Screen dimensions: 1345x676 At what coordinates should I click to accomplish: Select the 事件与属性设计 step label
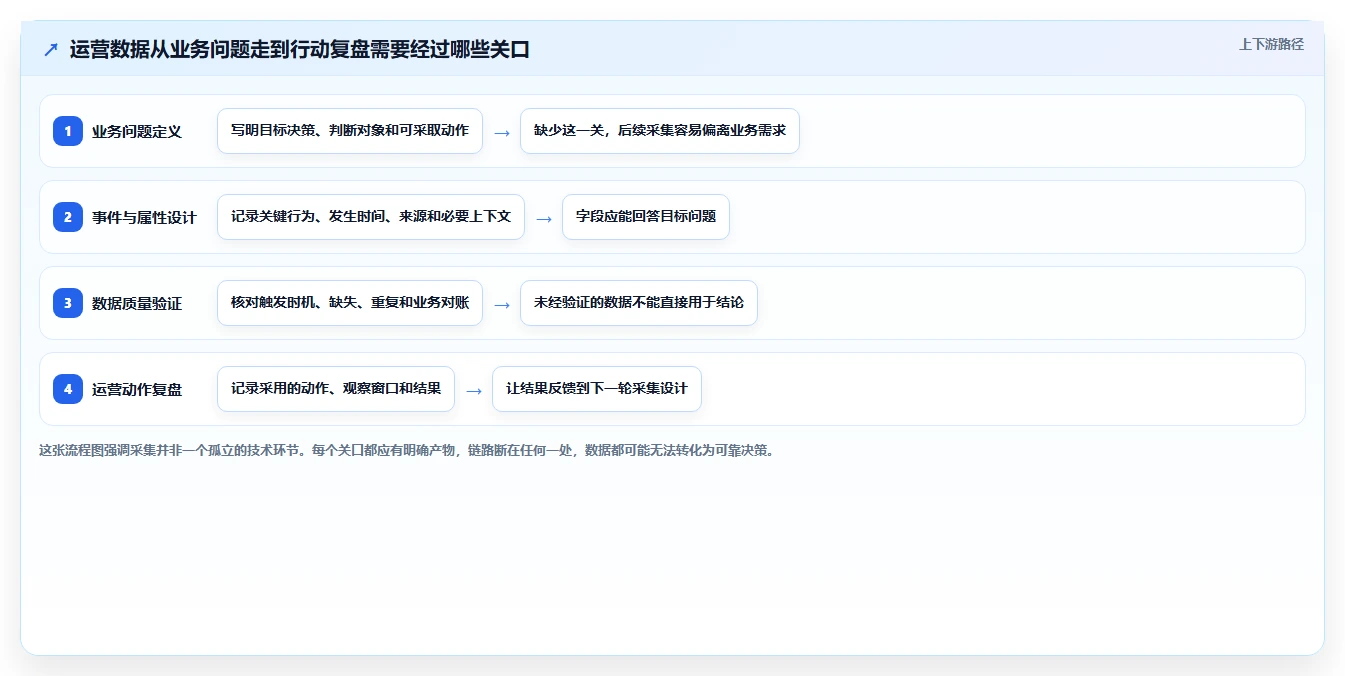[x=144, y=217]
